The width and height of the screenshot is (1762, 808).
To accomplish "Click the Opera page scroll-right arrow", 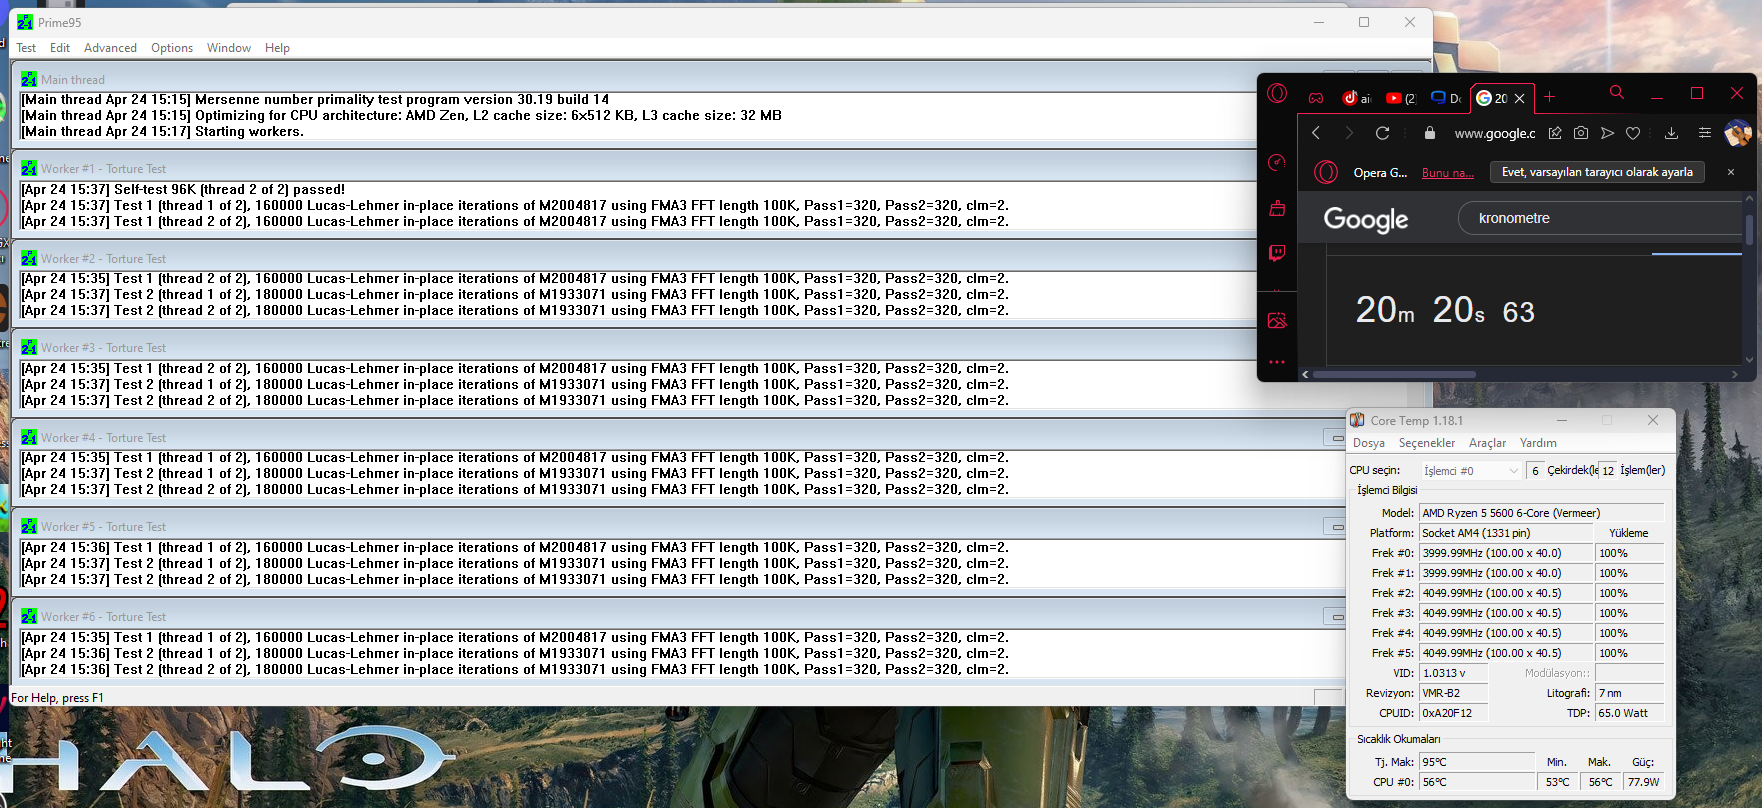I will (x=1735, y=375).
